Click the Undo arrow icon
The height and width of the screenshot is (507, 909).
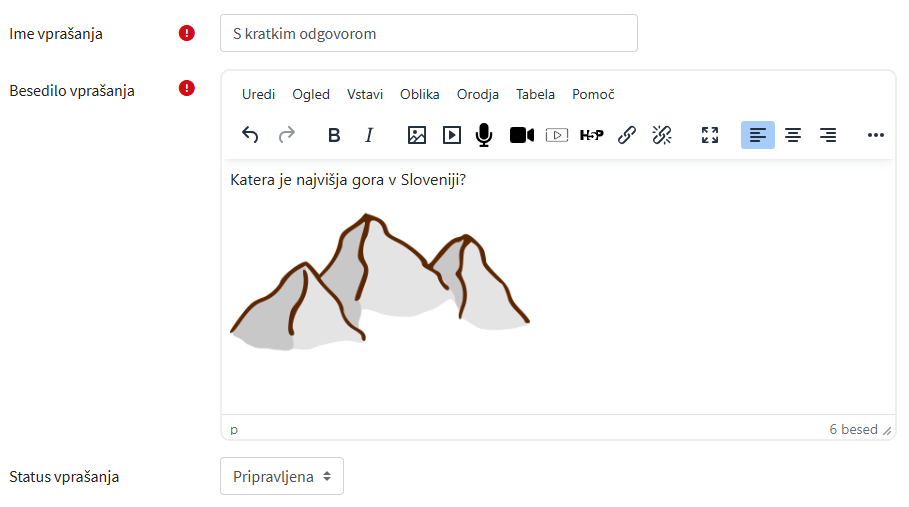coord(251,135)
